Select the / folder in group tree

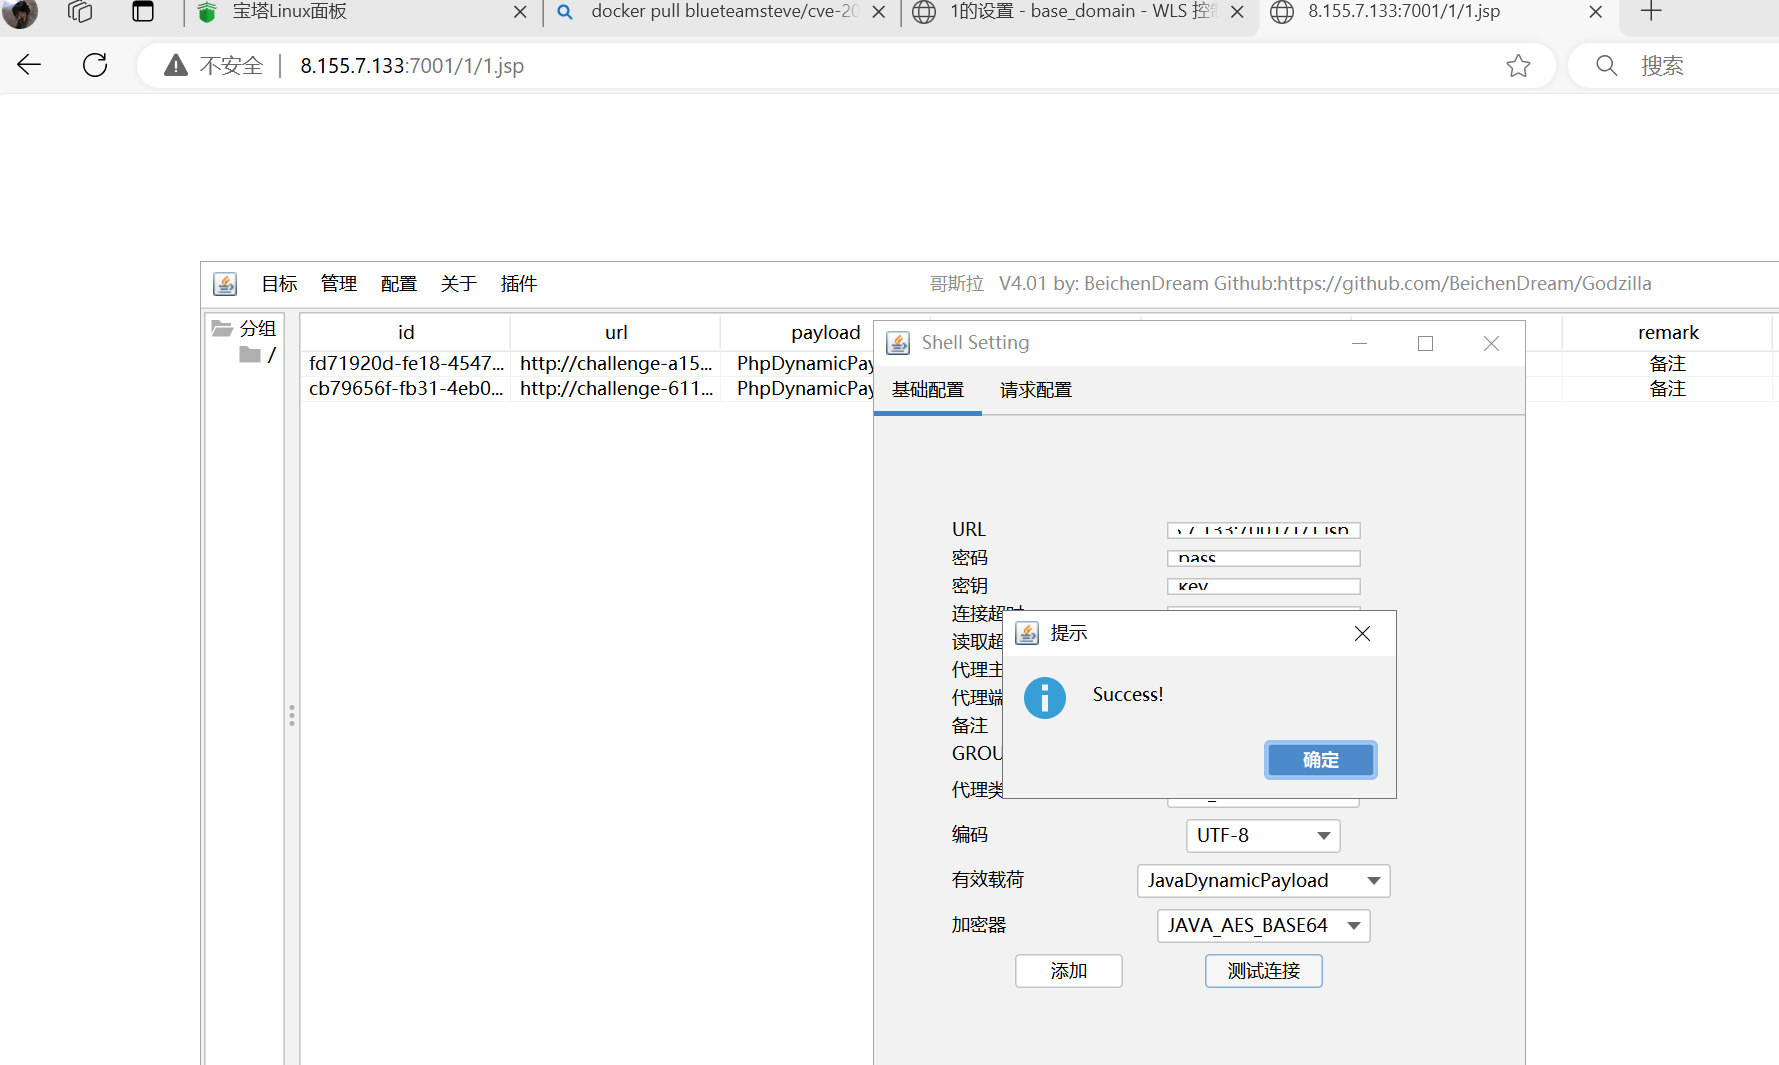(257, 355)
